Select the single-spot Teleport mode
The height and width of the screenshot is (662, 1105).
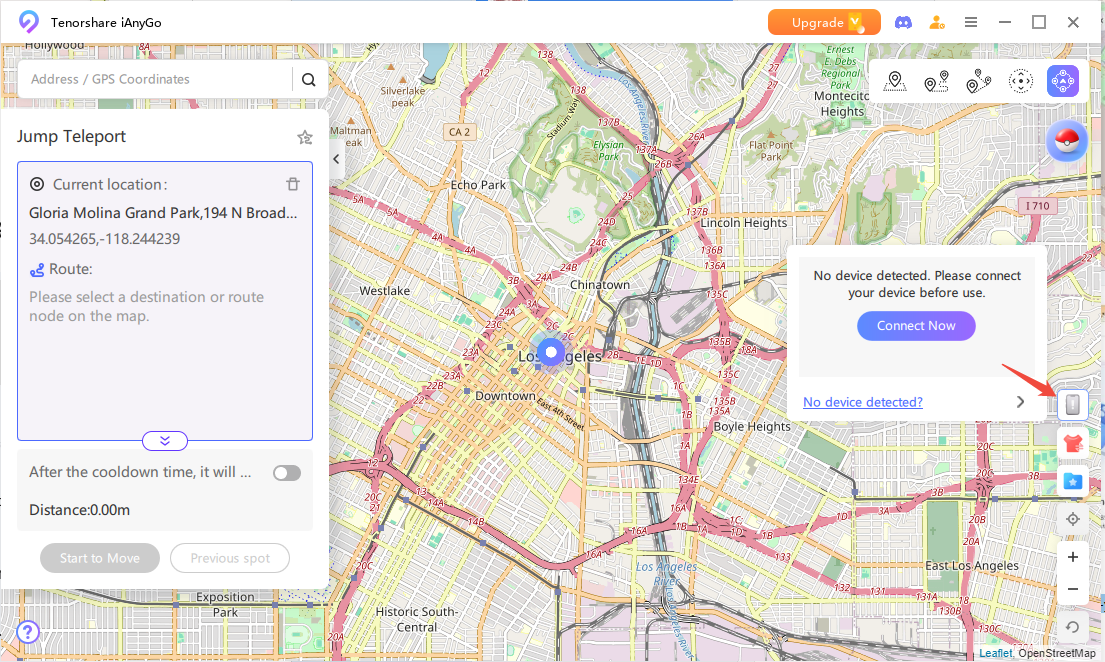click(x=894, y=81)
